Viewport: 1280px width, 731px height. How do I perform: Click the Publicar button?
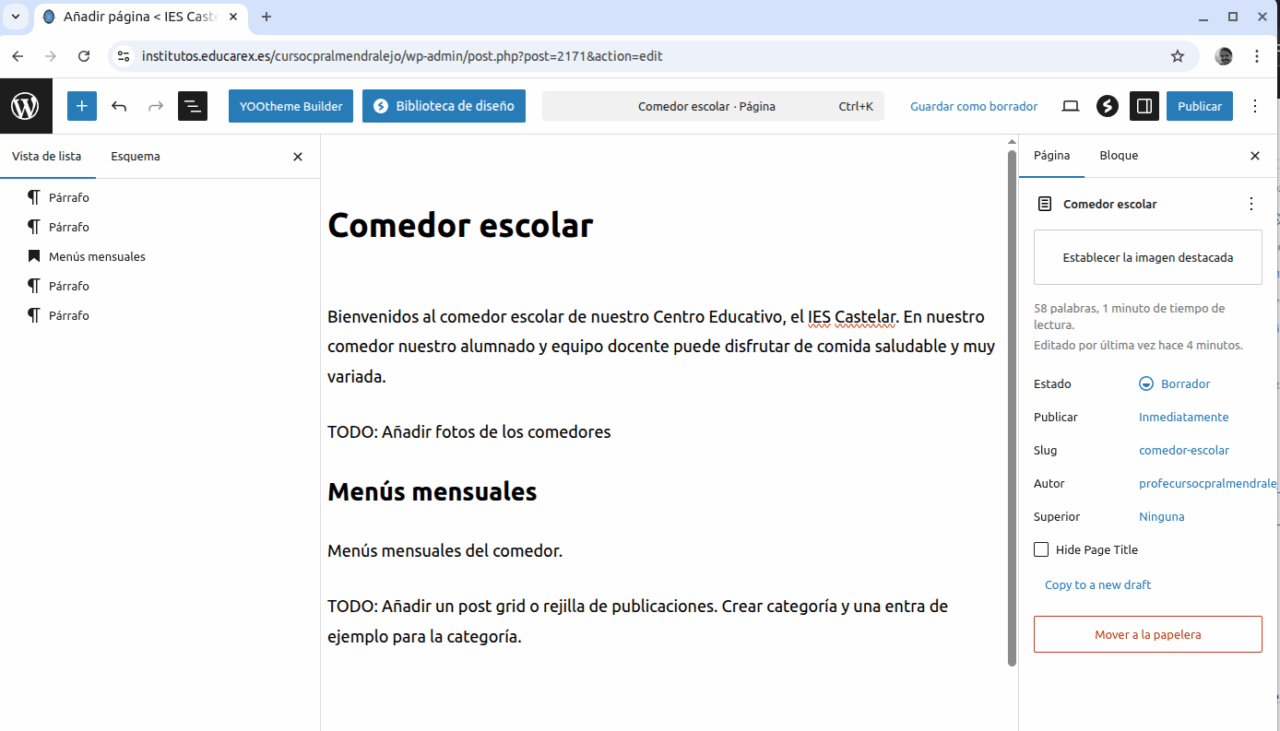(1199, 106)
